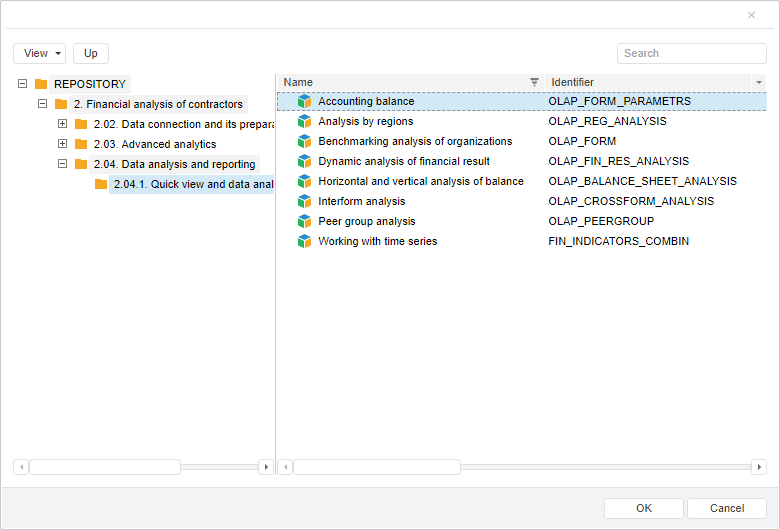
Task: Click the right arrow of the tree pane scrollbar
Action: pos(266,467)
